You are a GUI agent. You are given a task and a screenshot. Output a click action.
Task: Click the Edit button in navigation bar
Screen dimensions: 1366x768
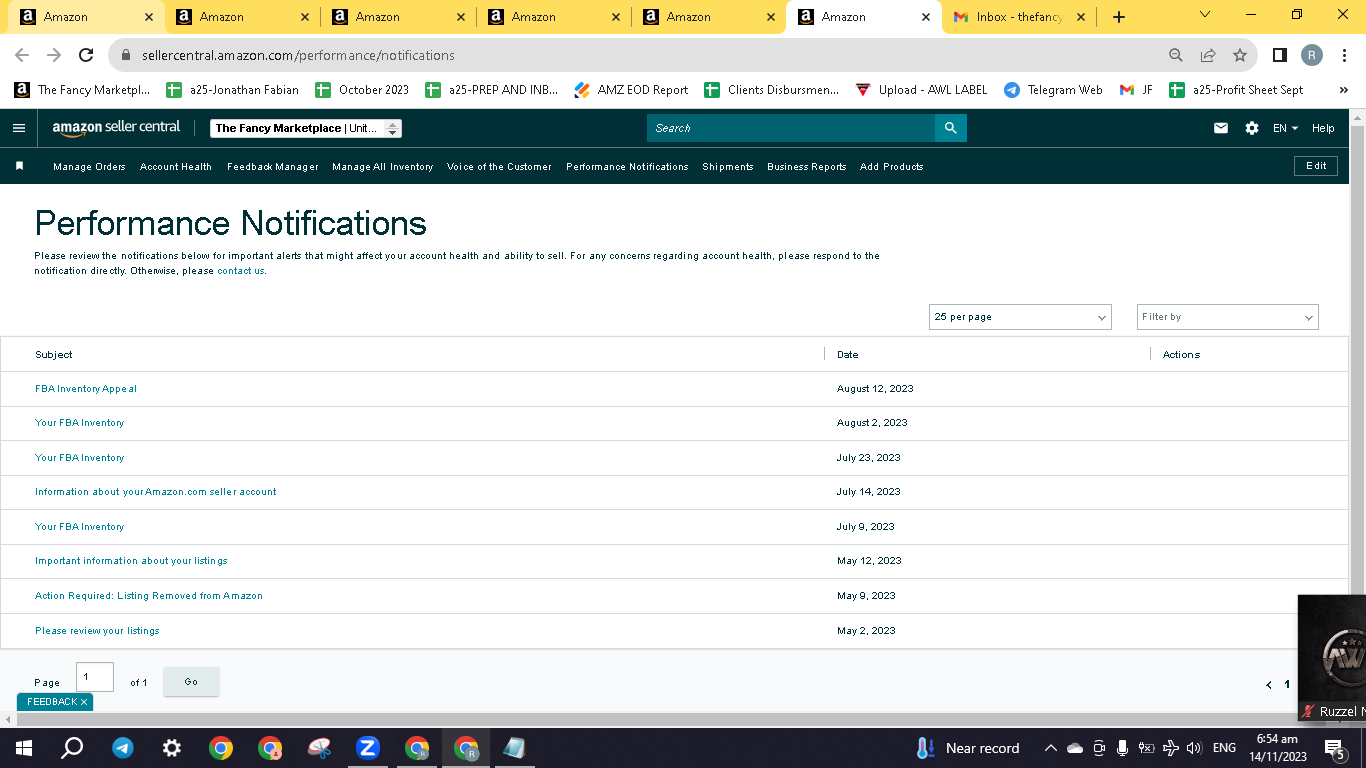1316,166
